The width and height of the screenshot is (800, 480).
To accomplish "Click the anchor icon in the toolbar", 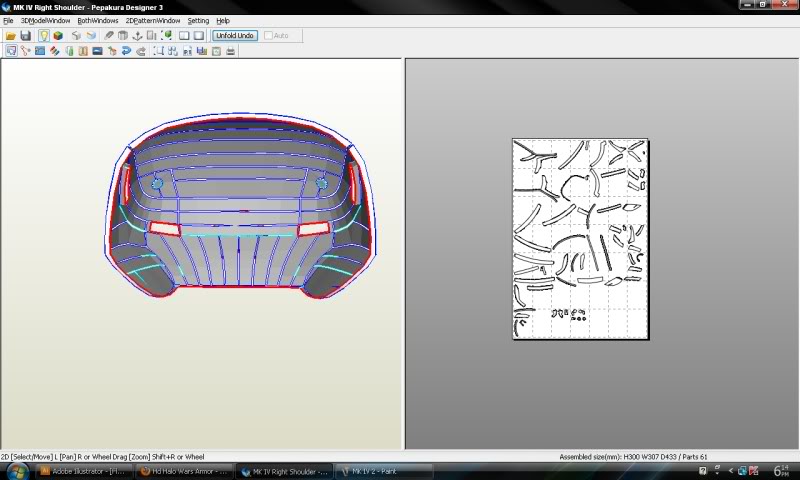I will tap(137, 36).
